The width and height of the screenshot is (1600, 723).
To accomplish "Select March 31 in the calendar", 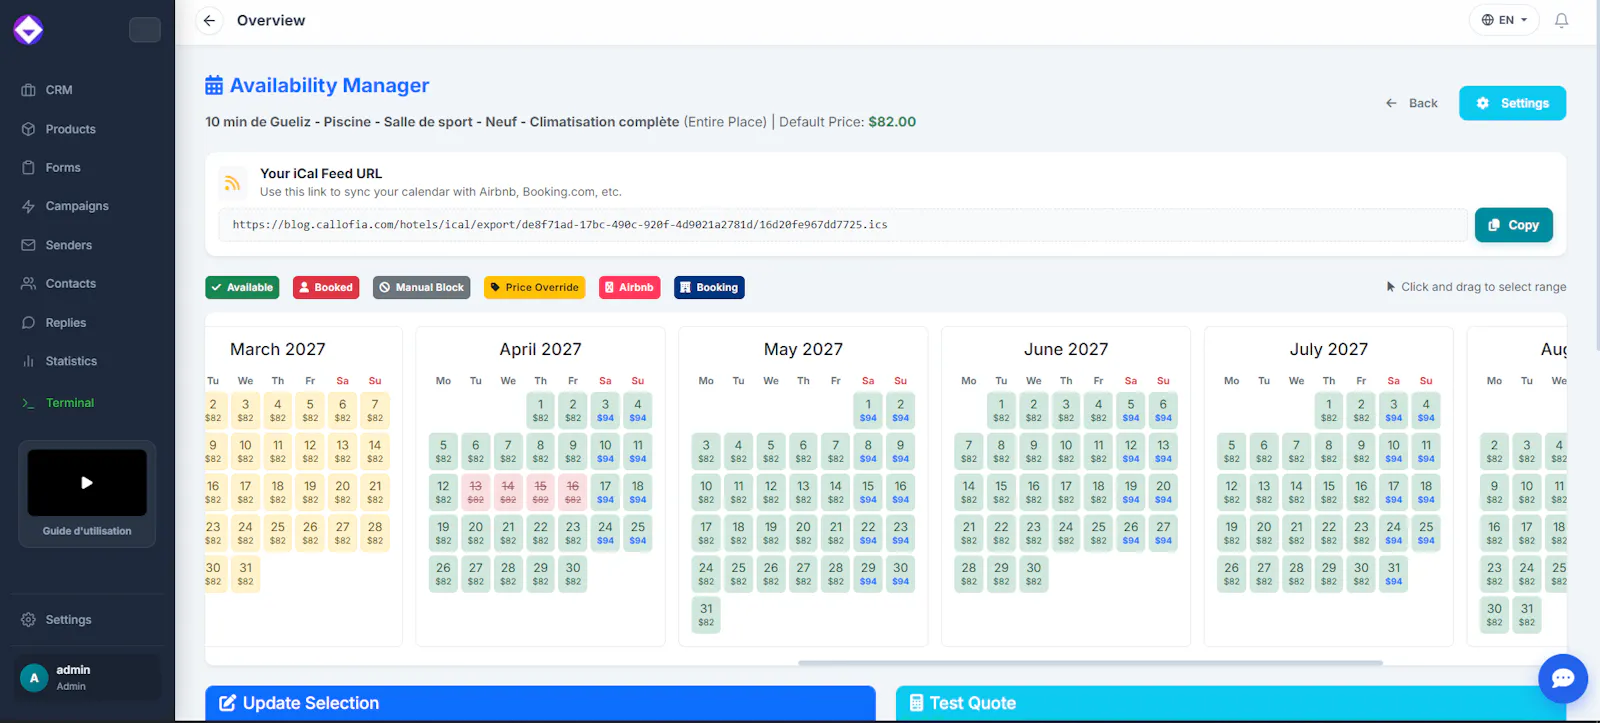I will point(245,573).
